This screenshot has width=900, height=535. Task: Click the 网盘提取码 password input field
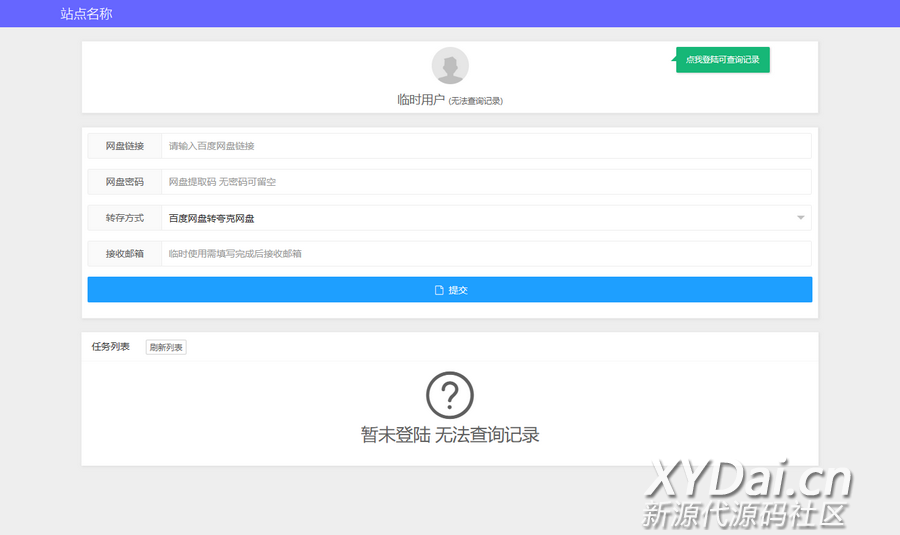point(485,182)
